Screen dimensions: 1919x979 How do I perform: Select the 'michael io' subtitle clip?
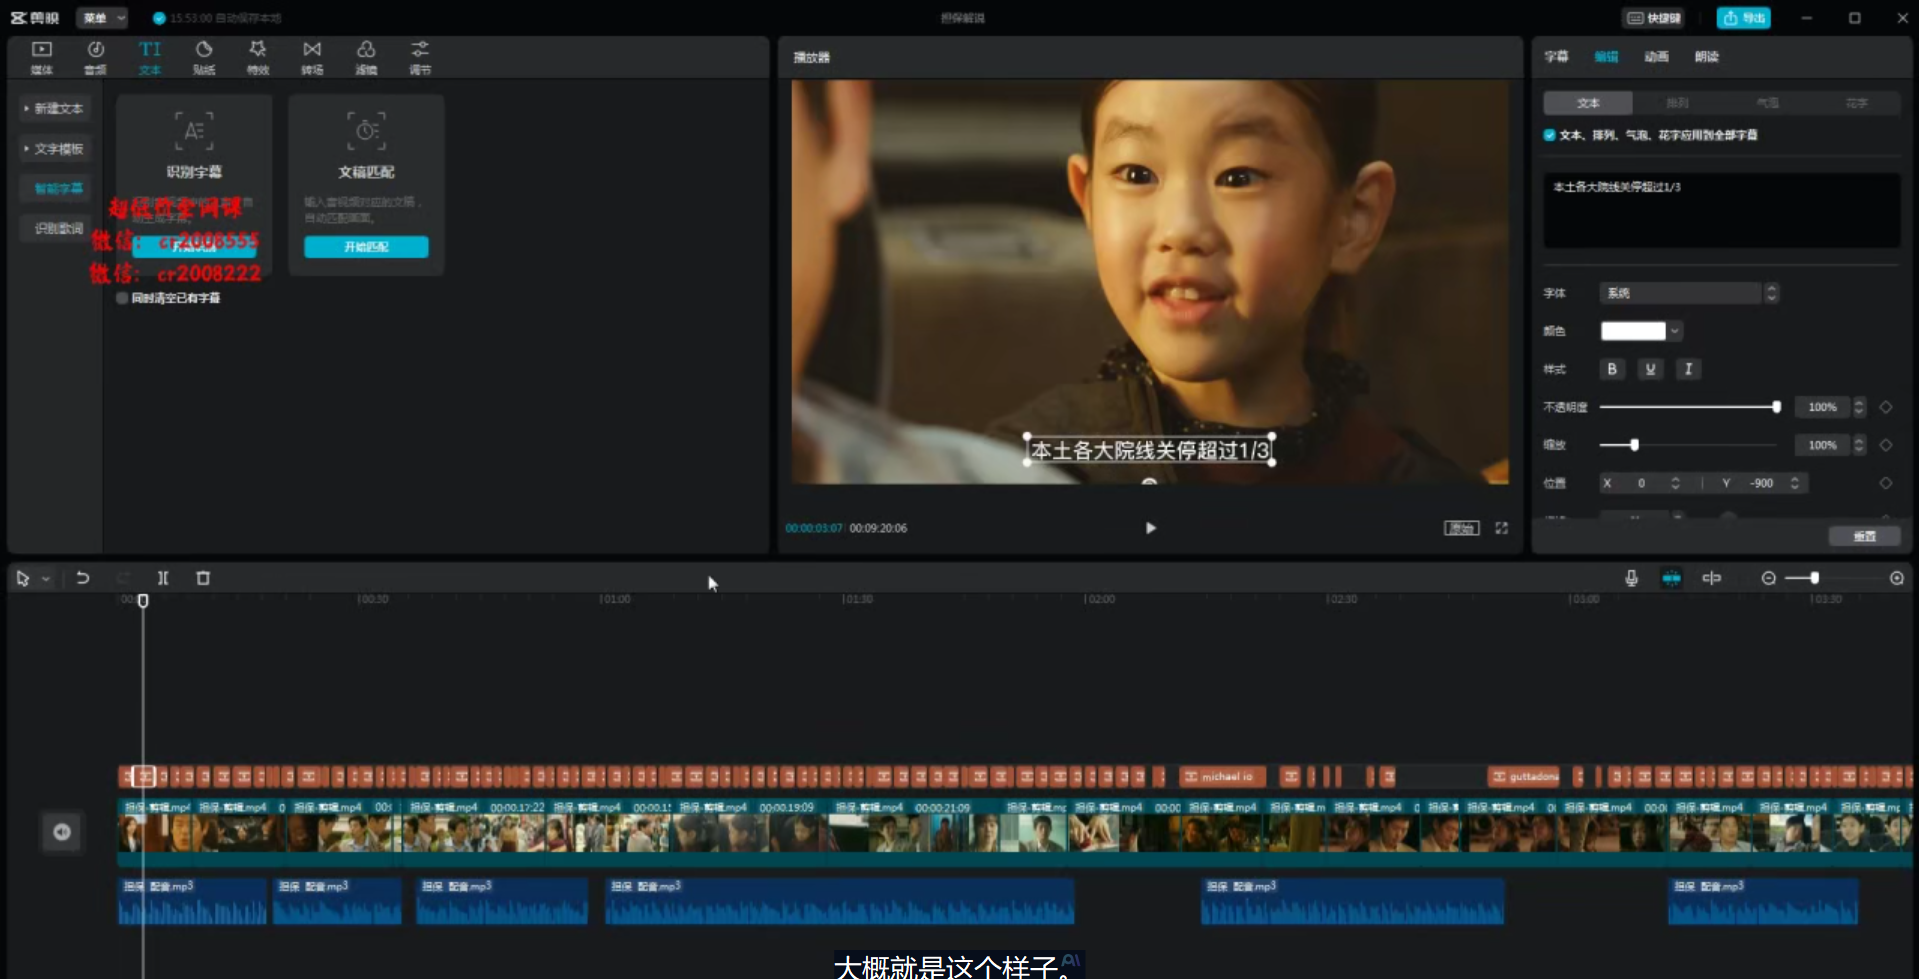pyautogui.click(x=1222, y=776)
